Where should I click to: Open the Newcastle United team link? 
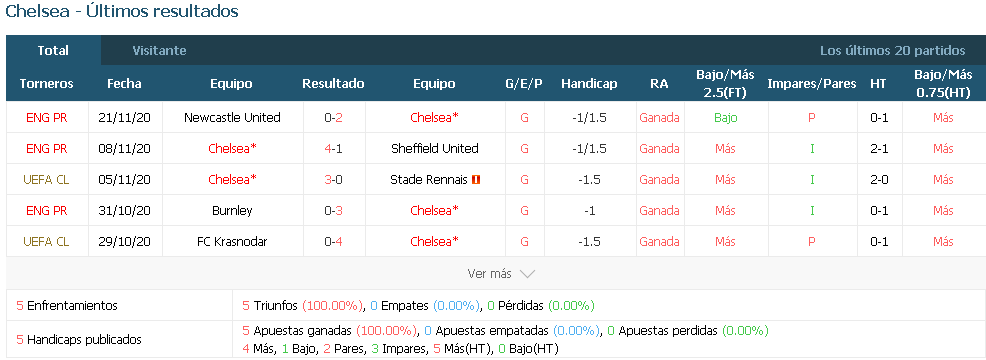[x=232, y=118]
